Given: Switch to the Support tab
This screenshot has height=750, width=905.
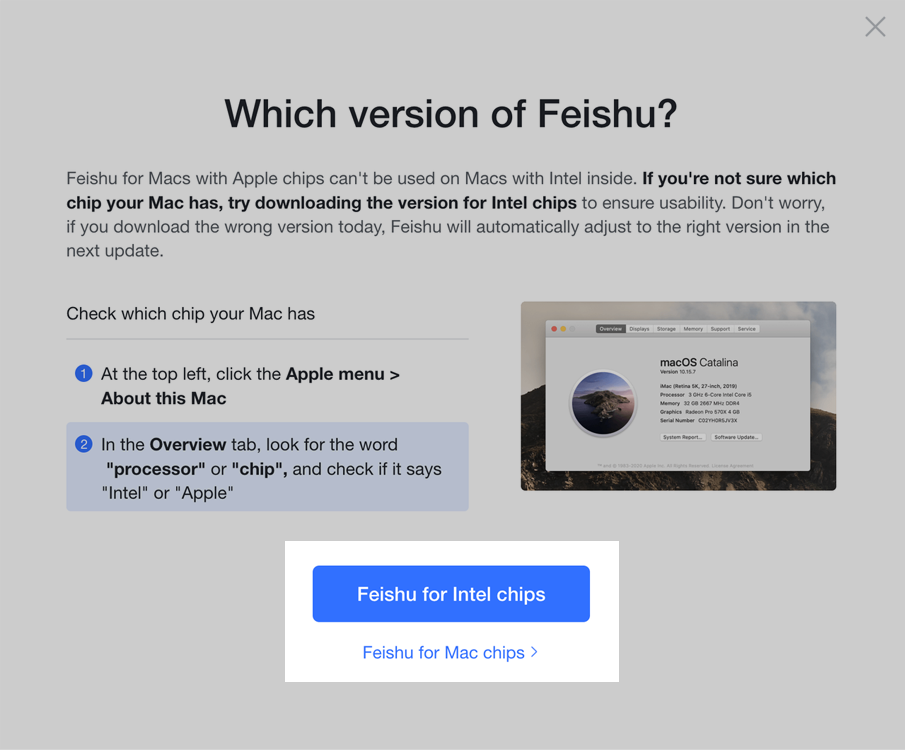Looking at the screenshot, I should [x=720, y=329].
